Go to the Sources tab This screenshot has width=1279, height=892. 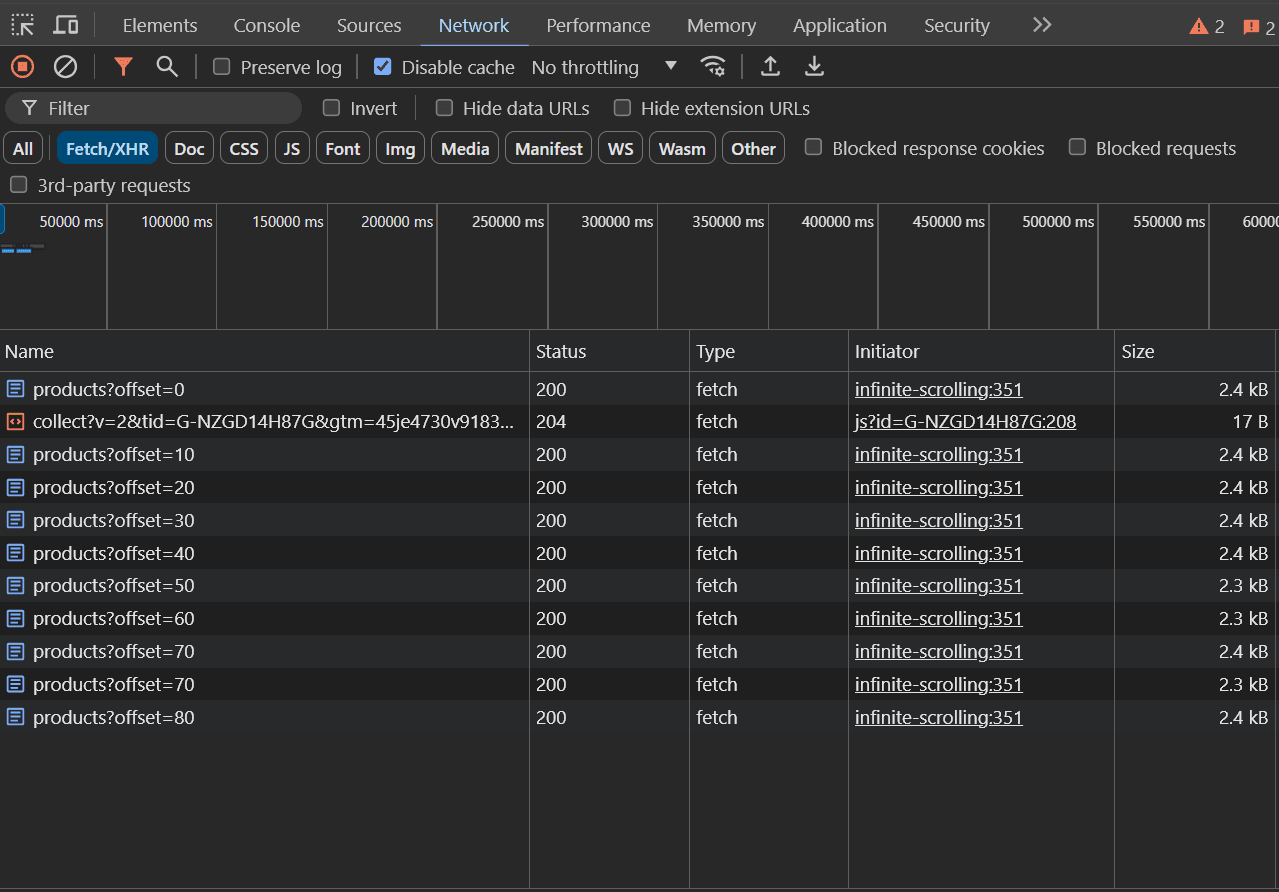(369, 26)
